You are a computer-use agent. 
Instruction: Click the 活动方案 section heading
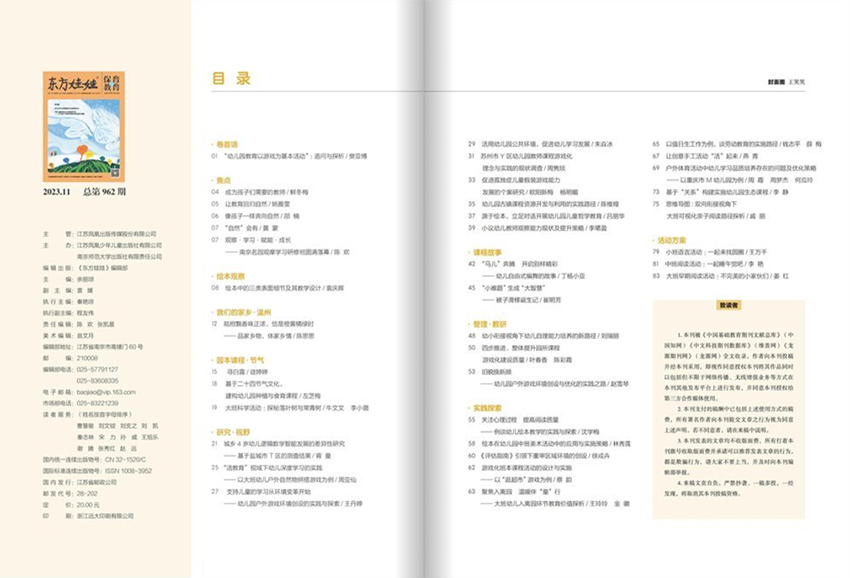coord(671,241)
